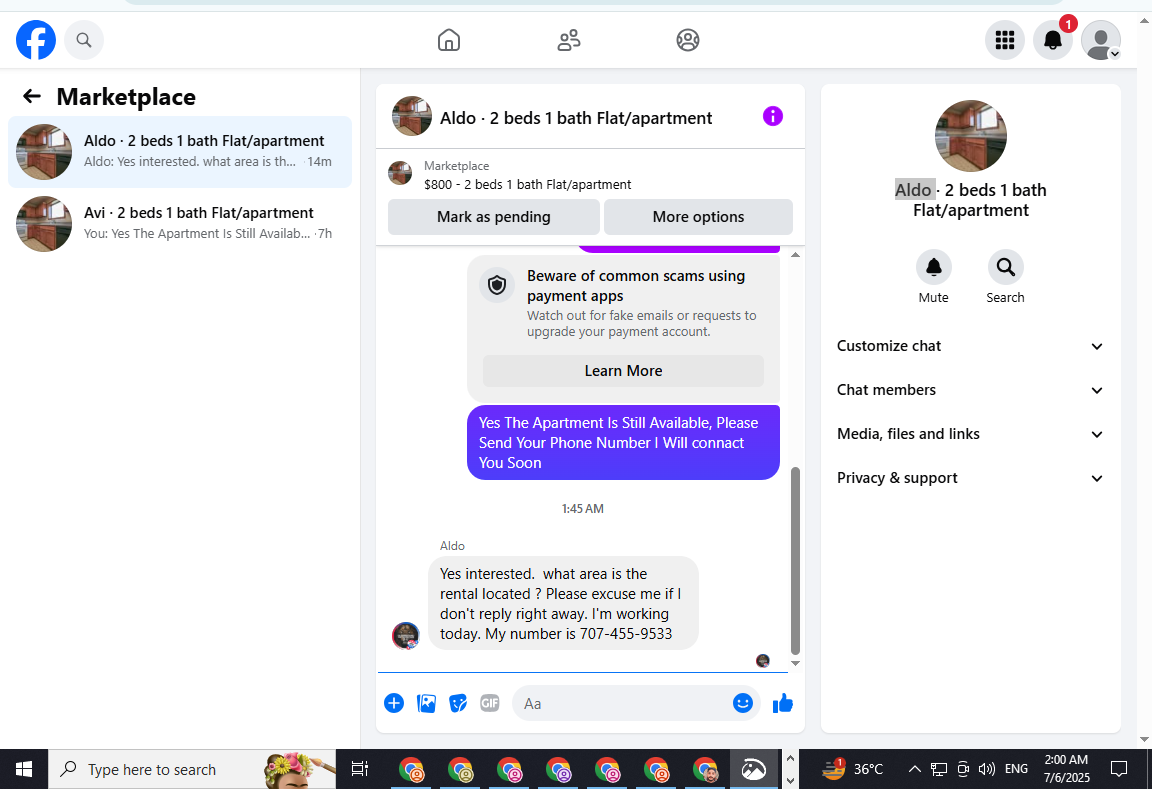
Task: Click Aldo's message with phone number
Action: 563,603
